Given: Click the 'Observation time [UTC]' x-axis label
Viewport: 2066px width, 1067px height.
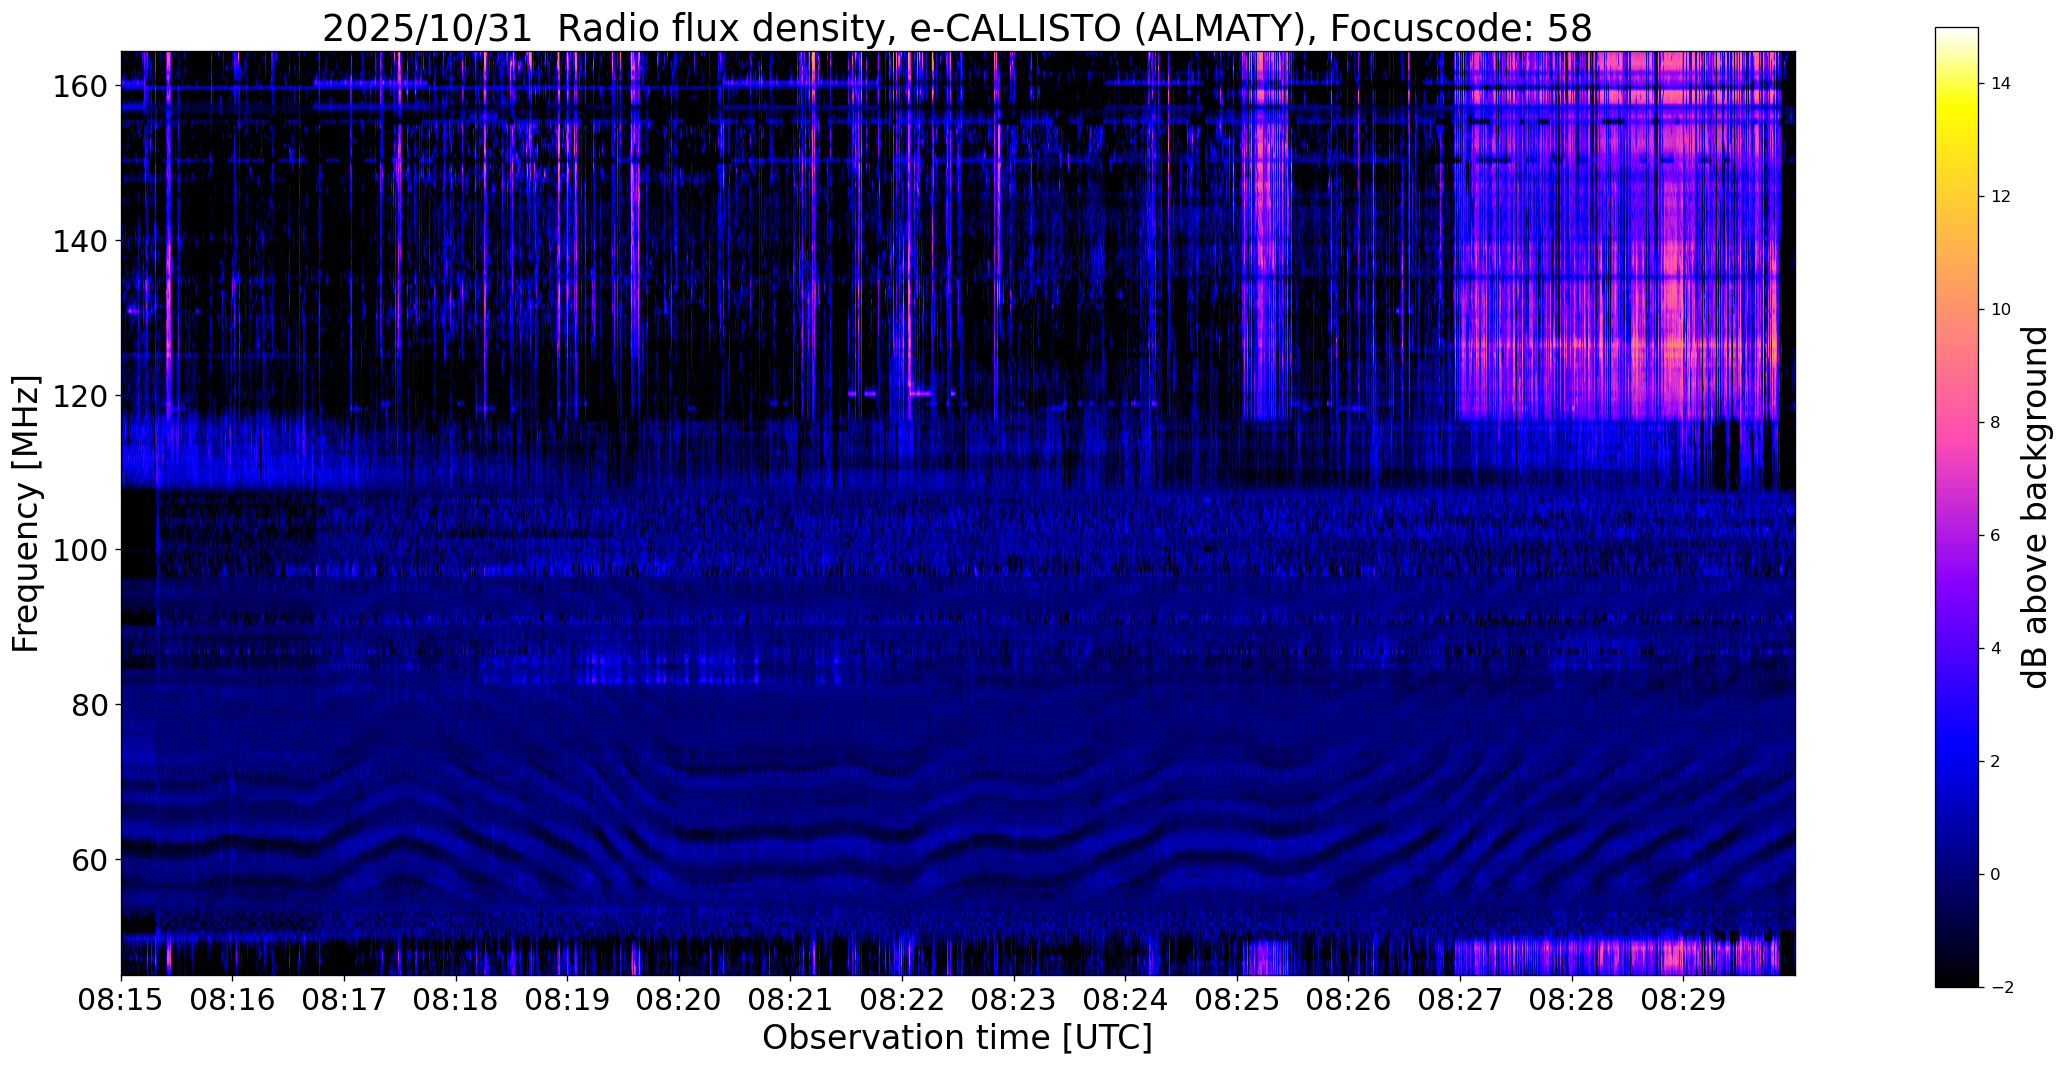Looking at the screenshot, I should pos(957,1037).
